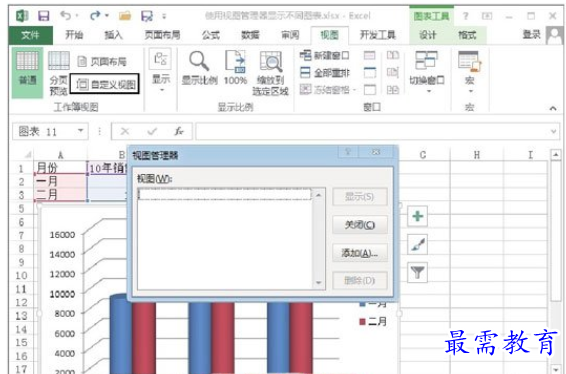566x374 pixels.
Task: Zoom to Selection (缩放到选定区域)
Action: 271,73
